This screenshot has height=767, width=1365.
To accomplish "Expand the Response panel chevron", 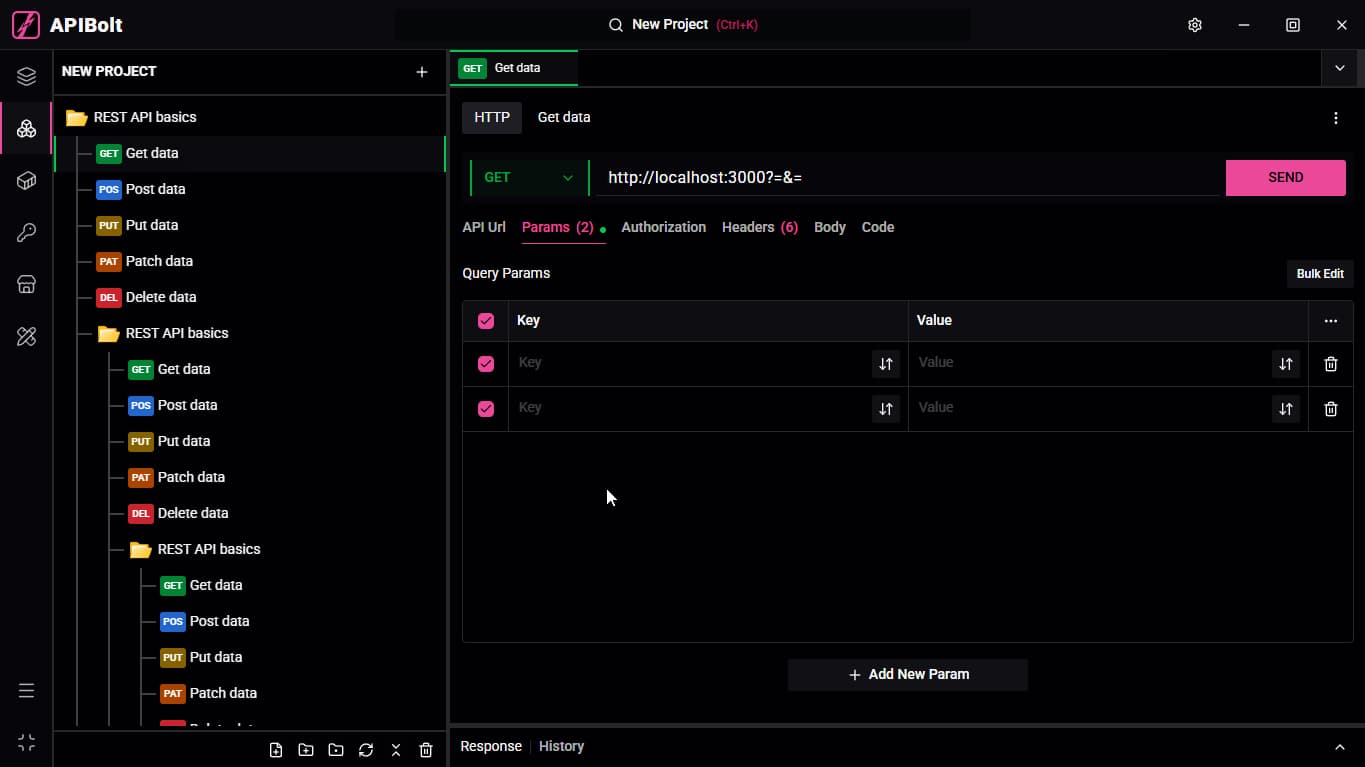I will point(1340,747).
